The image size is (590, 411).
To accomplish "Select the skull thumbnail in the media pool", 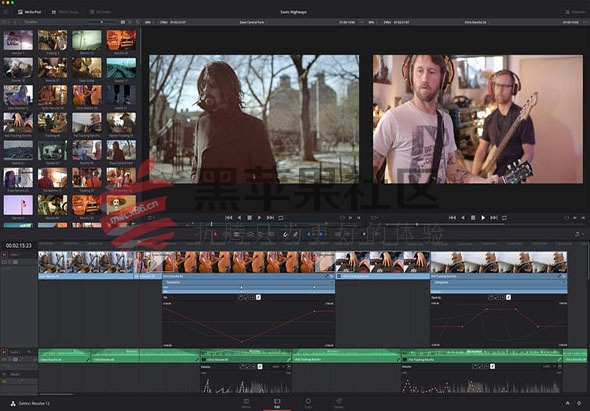I will [121, 205].
